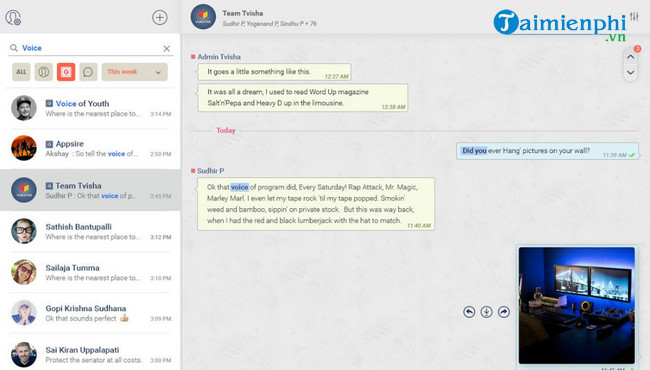Click the search magnifier icon

14,48
